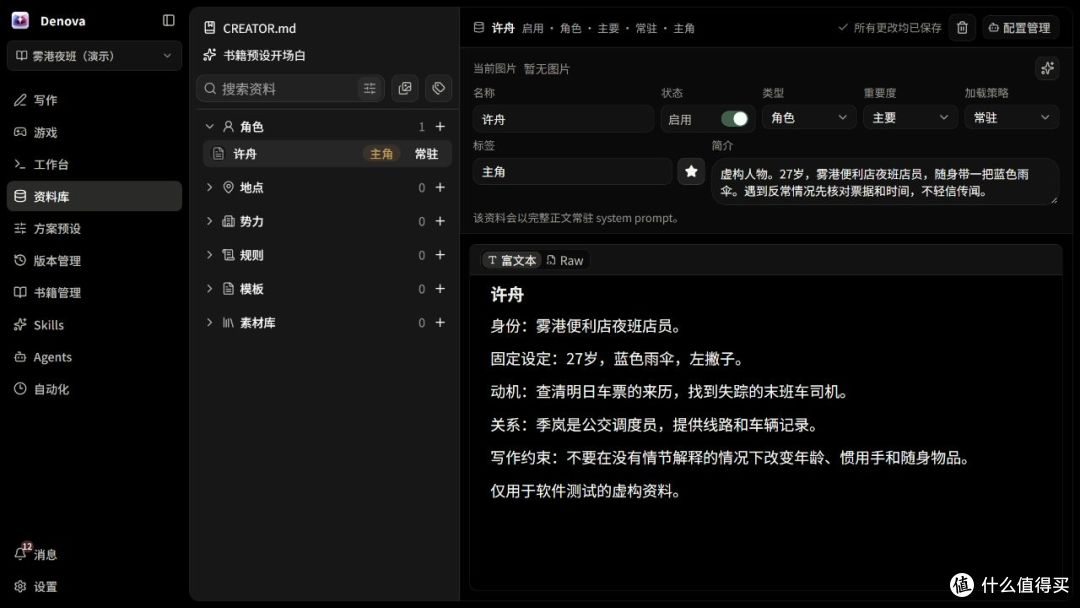This screenshot has height=608, width=1080.
Task: Click the 名称 field containing 许舟
Action: (563, 119)
